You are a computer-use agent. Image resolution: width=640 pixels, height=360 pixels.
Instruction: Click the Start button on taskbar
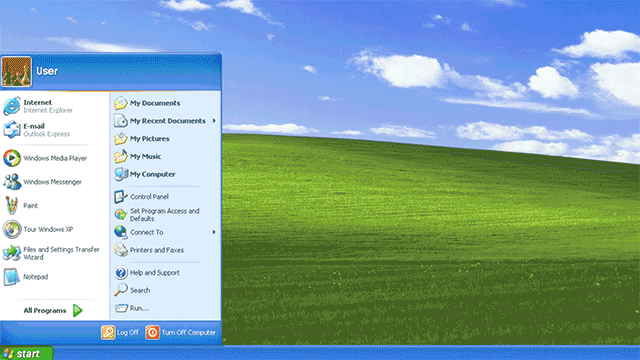[27, 353]
